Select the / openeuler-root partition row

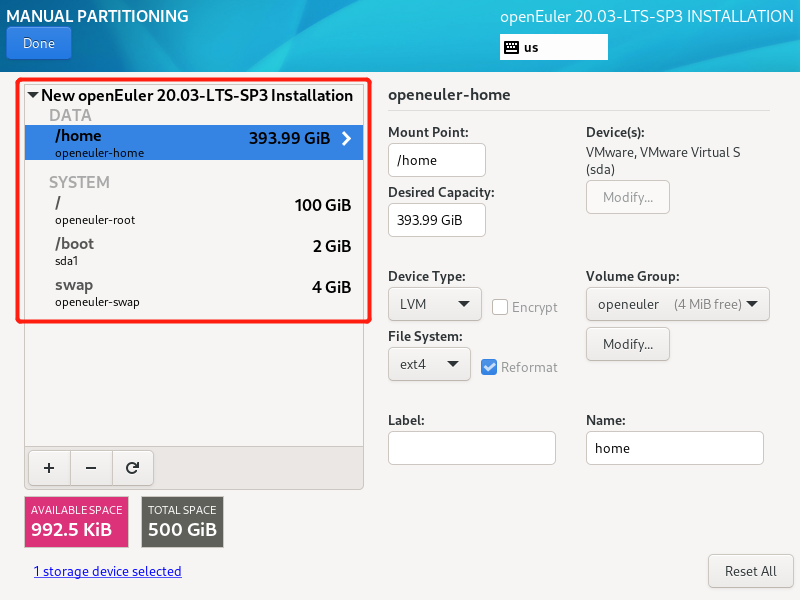(194, 211)
